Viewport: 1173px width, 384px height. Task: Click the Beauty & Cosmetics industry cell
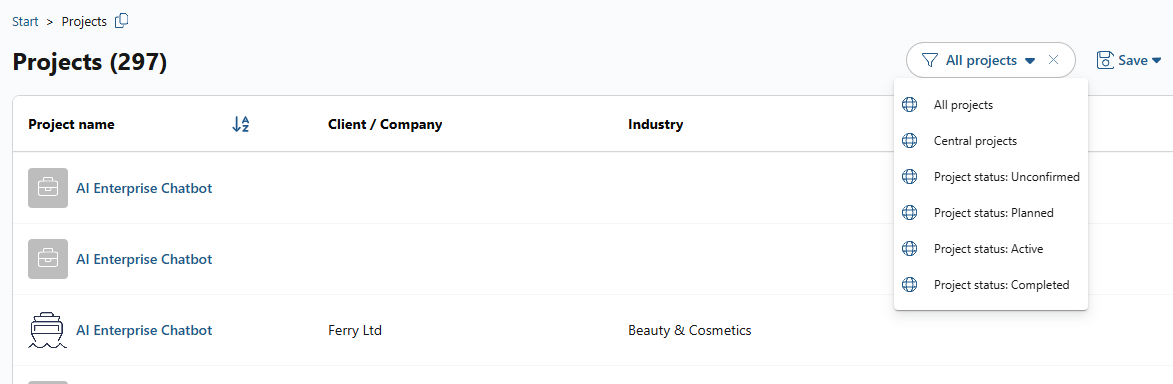point(690,330)
